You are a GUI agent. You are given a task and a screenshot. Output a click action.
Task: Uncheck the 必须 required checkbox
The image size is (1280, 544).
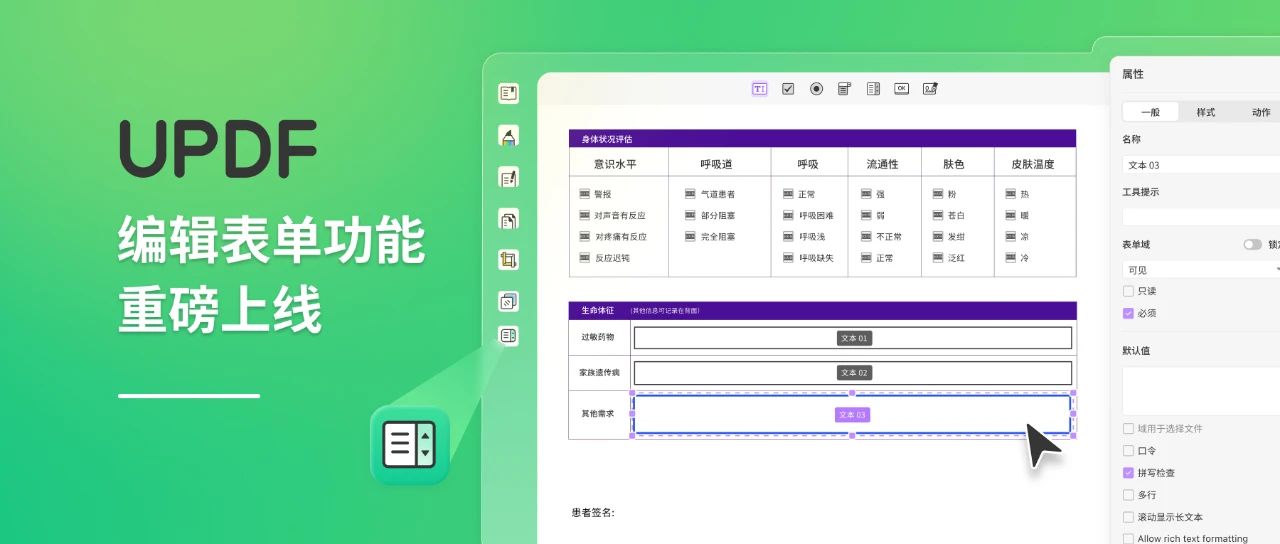pos(1128,313)
